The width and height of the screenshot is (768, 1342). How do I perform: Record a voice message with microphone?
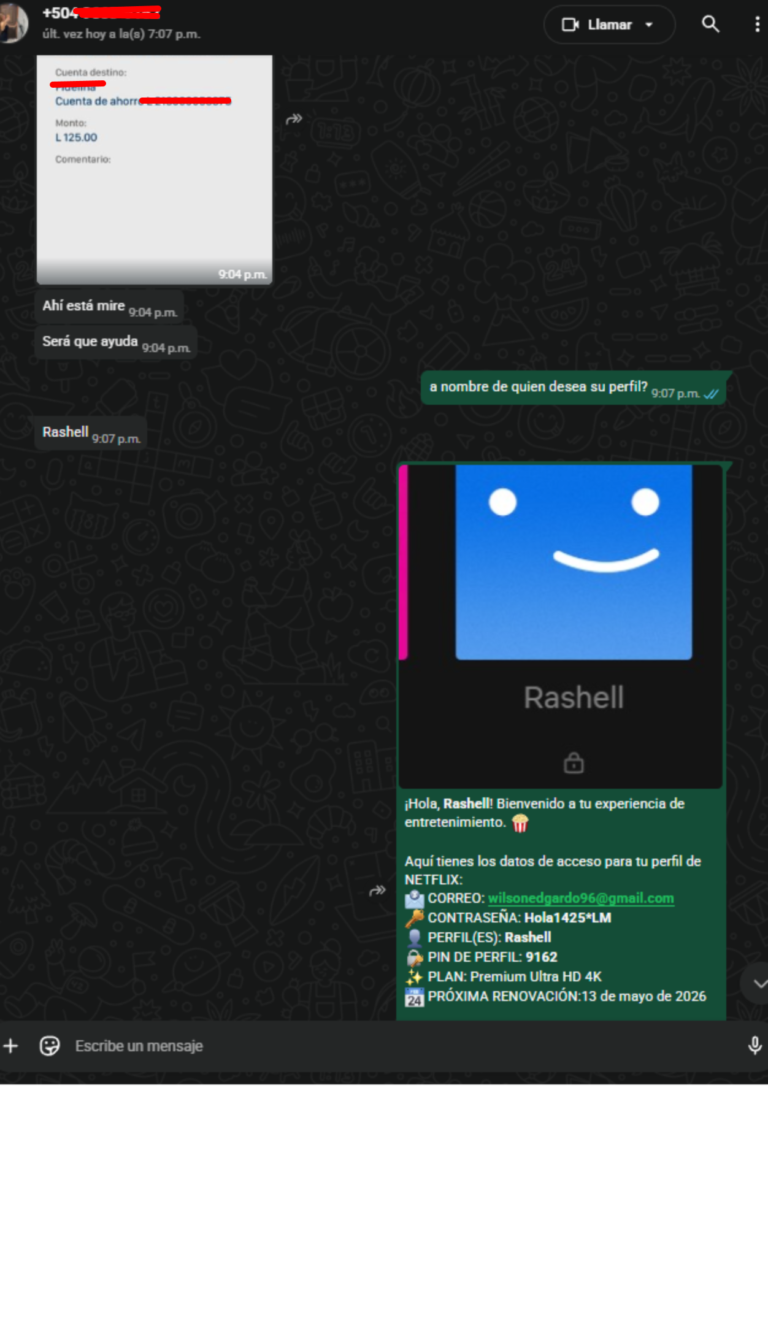(755, 1046)
